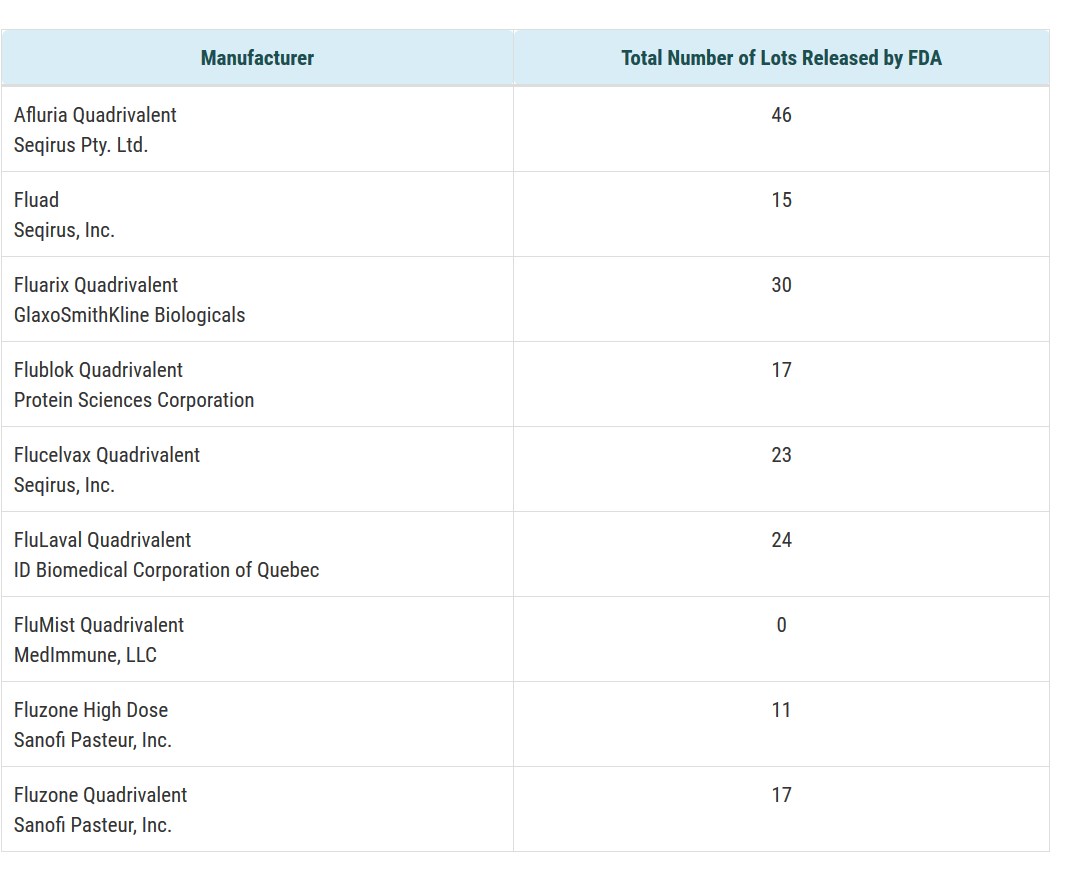
Task: Select the lot count 23 for Flucelvax
Action: (781, 455)
